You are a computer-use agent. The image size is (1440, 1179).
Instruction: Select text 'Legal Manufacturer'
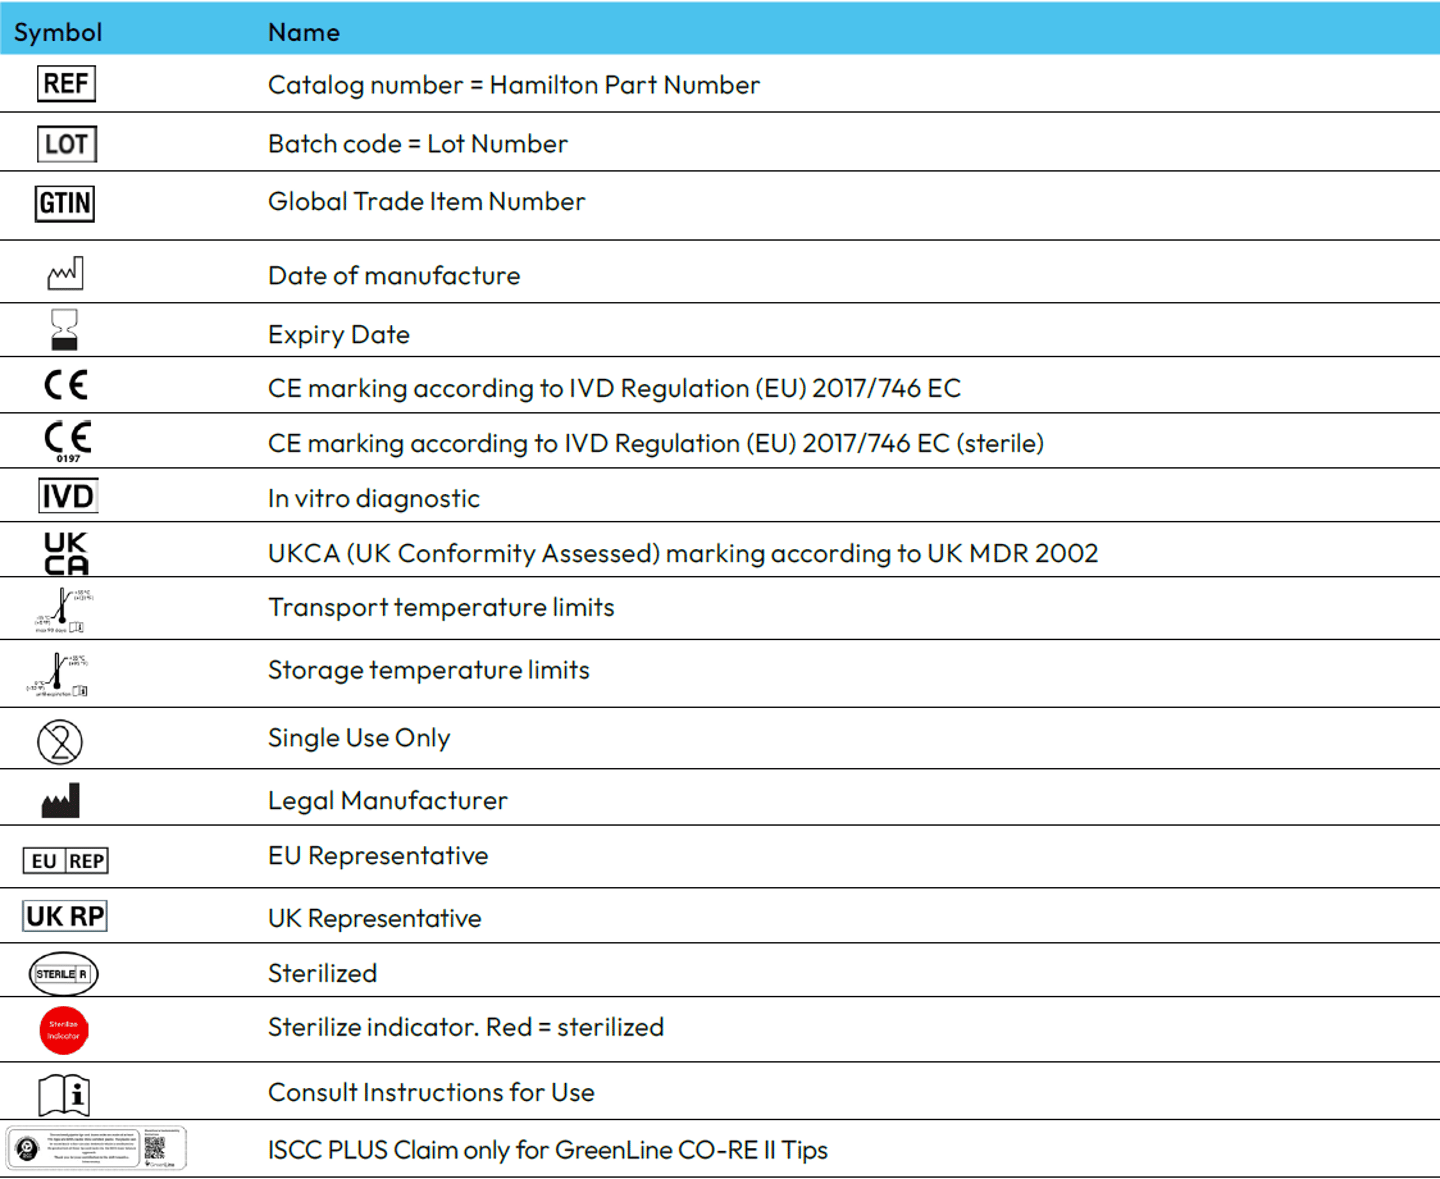click(388, 801)
